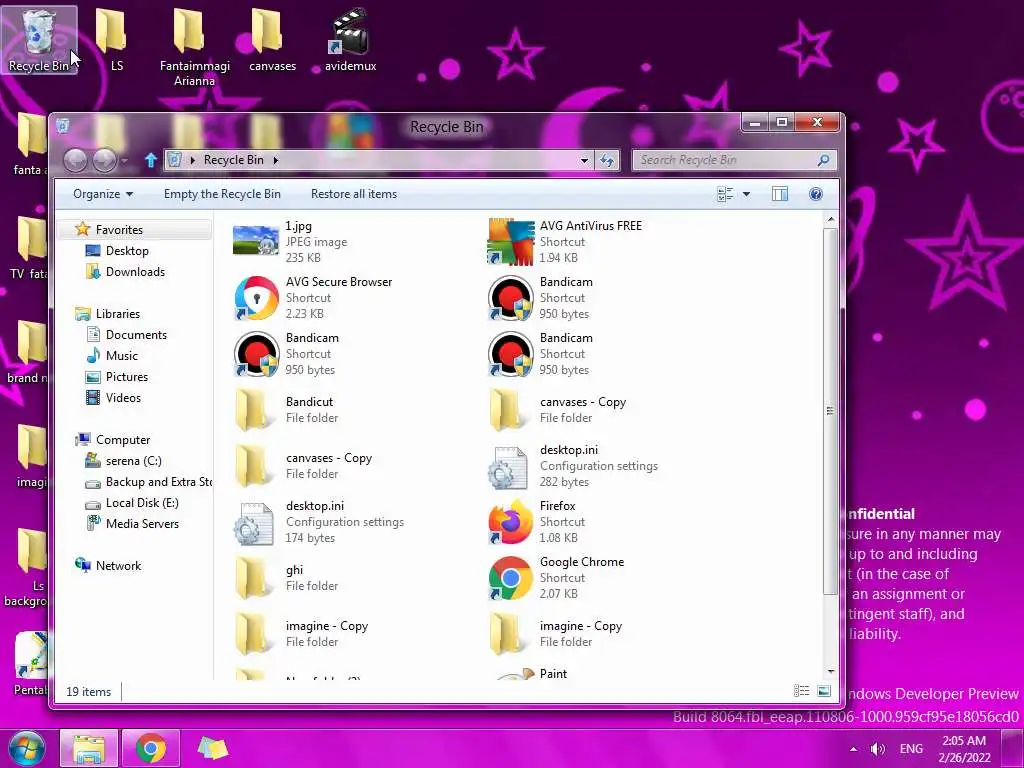Open Documents library
1024x768 pixels.
point(136,334)
